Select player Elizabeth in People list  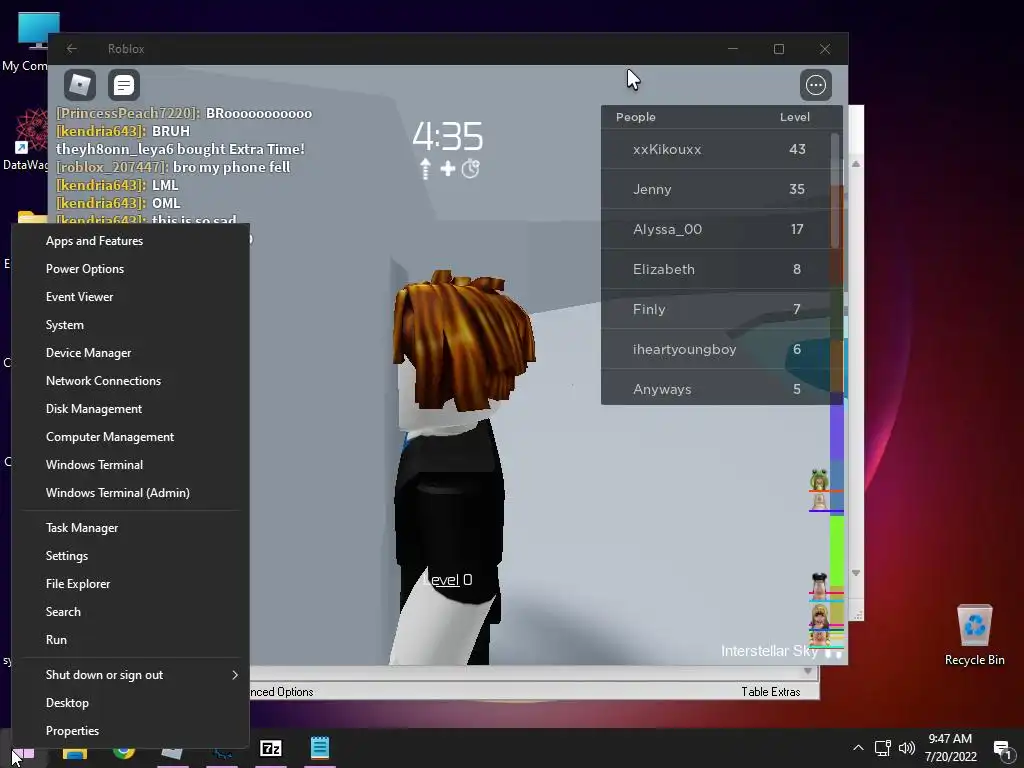(716, 269)
